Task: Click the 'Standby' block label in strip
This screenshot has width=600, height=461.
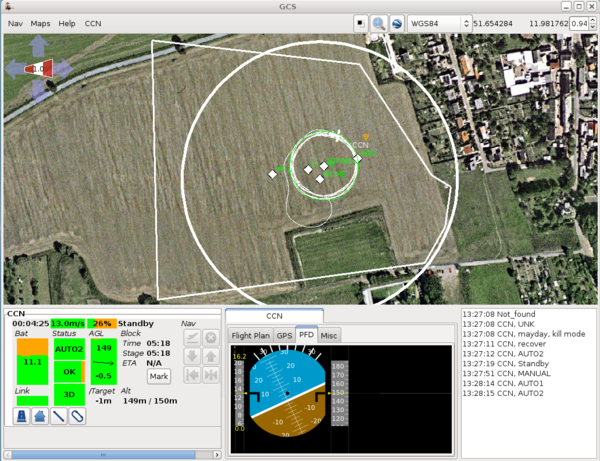Action: [136, 324]
